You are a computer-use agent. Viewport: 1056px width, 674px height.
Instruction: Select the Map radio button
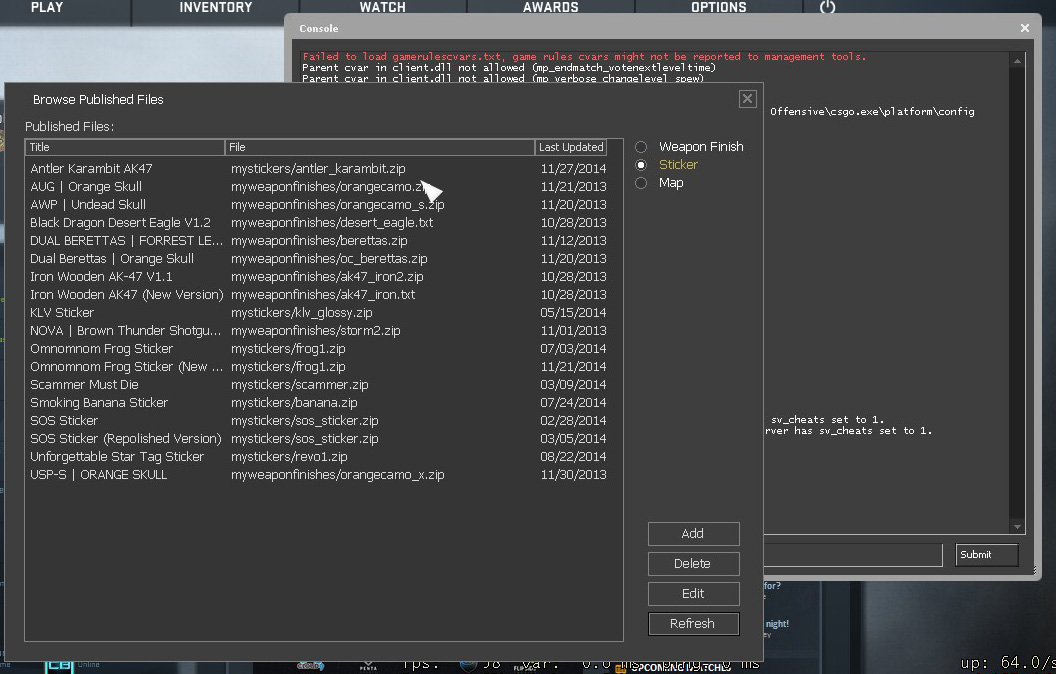pos(641,183)
